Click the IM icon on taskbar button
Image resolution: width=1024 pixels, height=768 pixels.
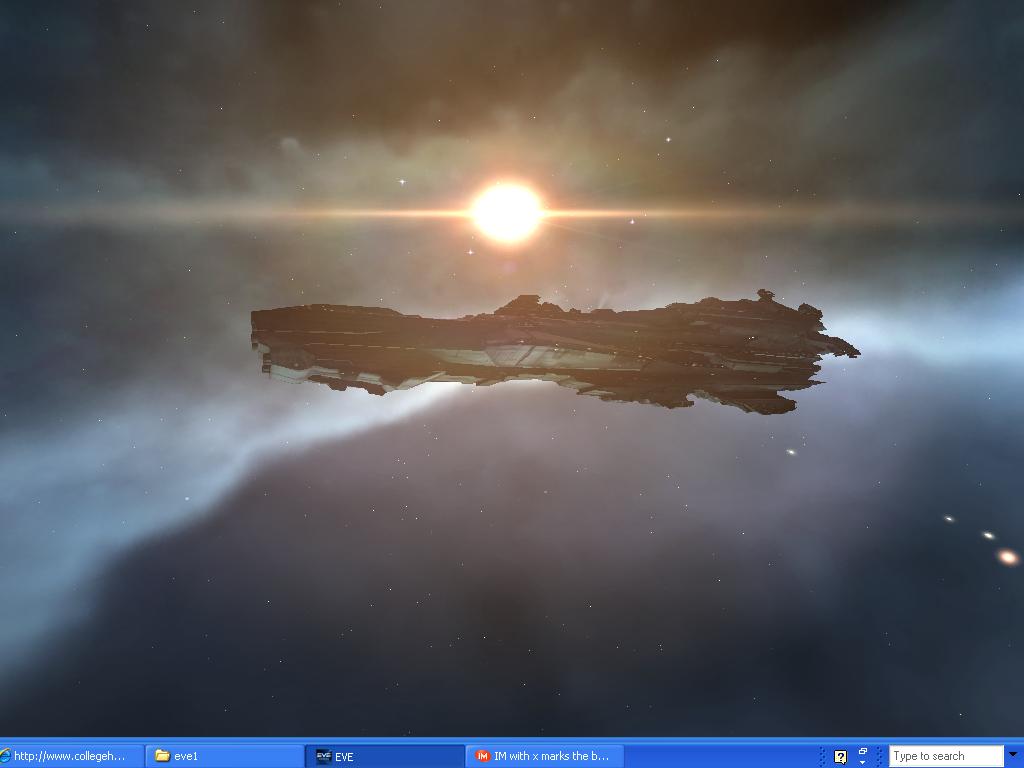click(x=483, y=756)
